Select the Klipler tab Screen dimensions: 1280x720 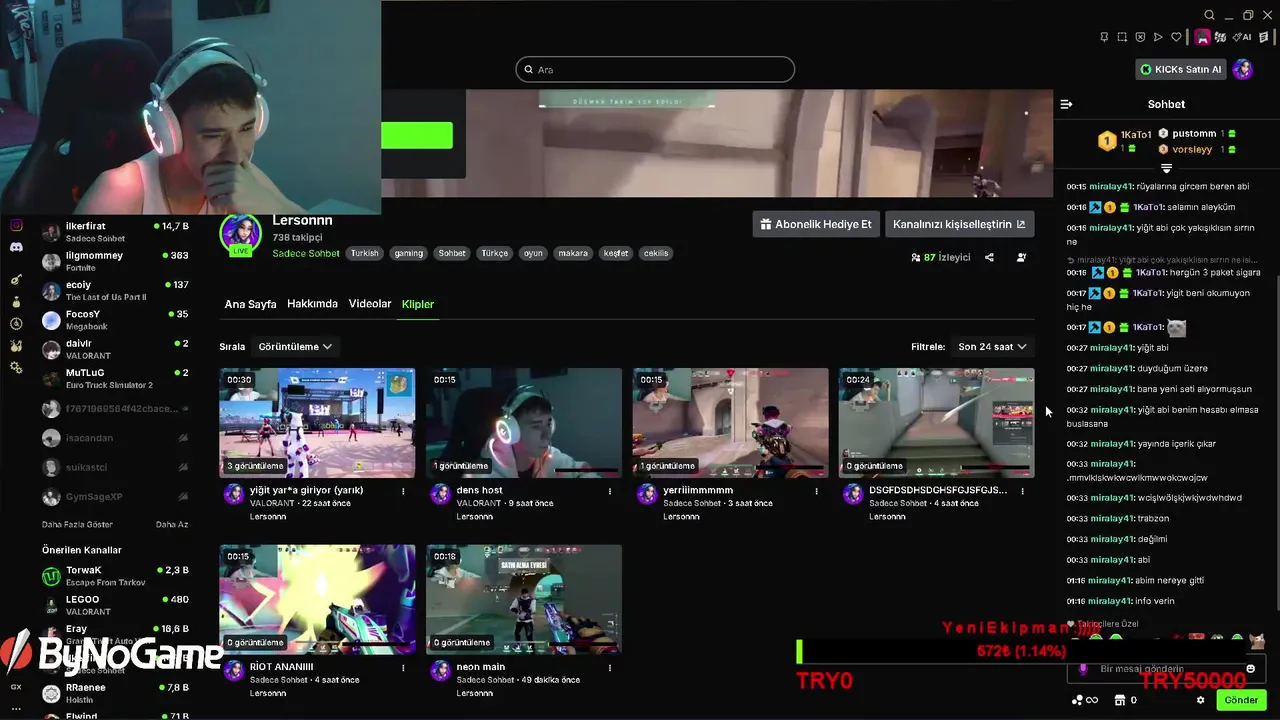pos(418,304)
